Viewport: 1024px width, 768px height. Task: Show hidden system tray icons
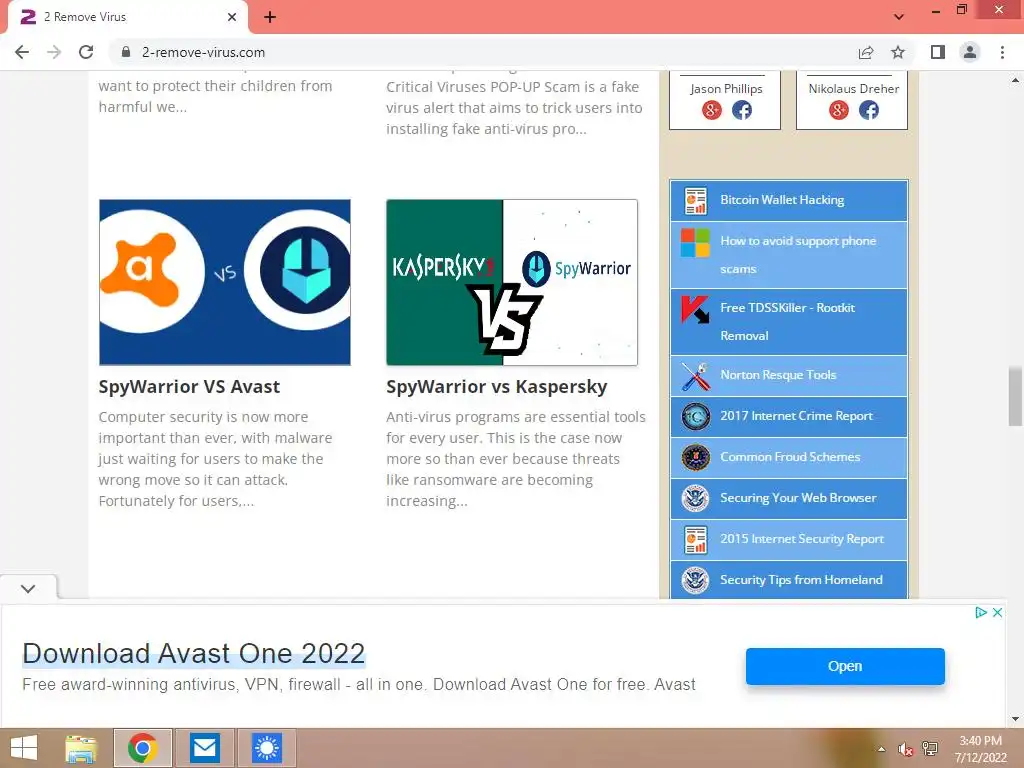(882, 748)
